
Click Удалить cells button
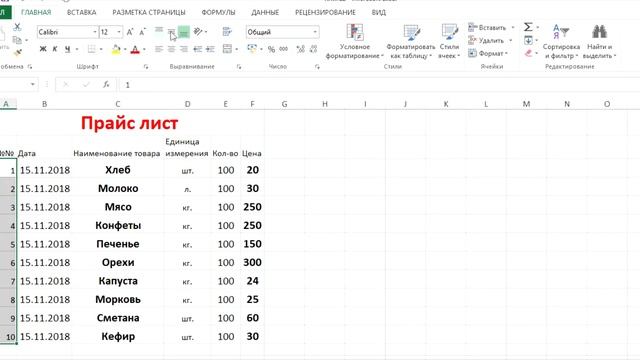coord(486,40)
